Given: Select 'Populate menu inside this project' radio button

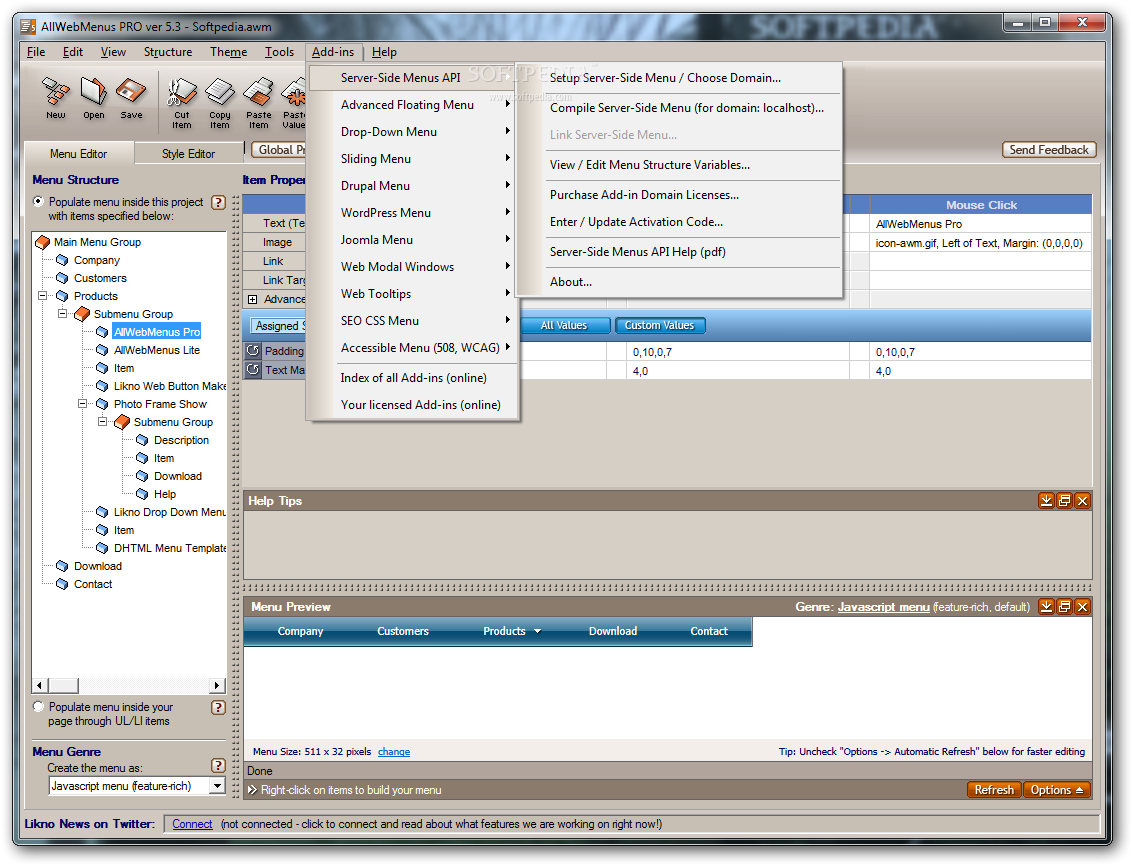Looking at the screenshot, I should [38, 202].
